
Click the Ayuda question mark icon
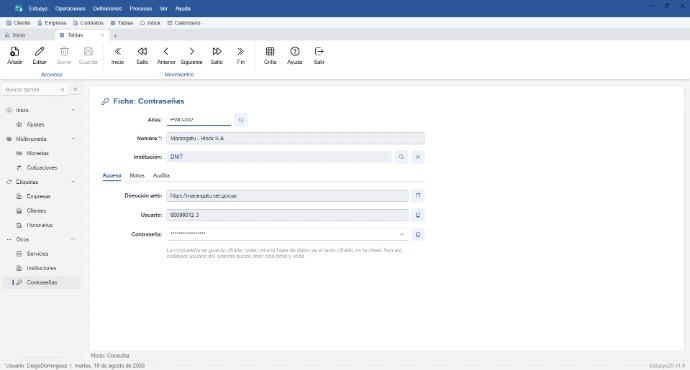294,51
